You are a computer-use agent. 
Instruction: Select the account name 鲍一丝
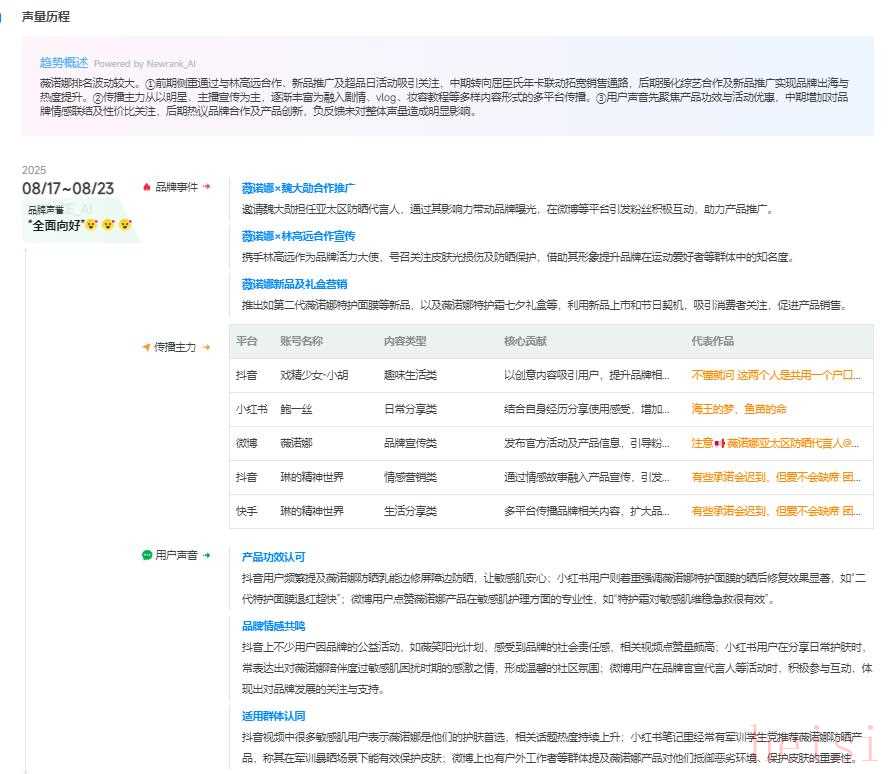[296, 409]
